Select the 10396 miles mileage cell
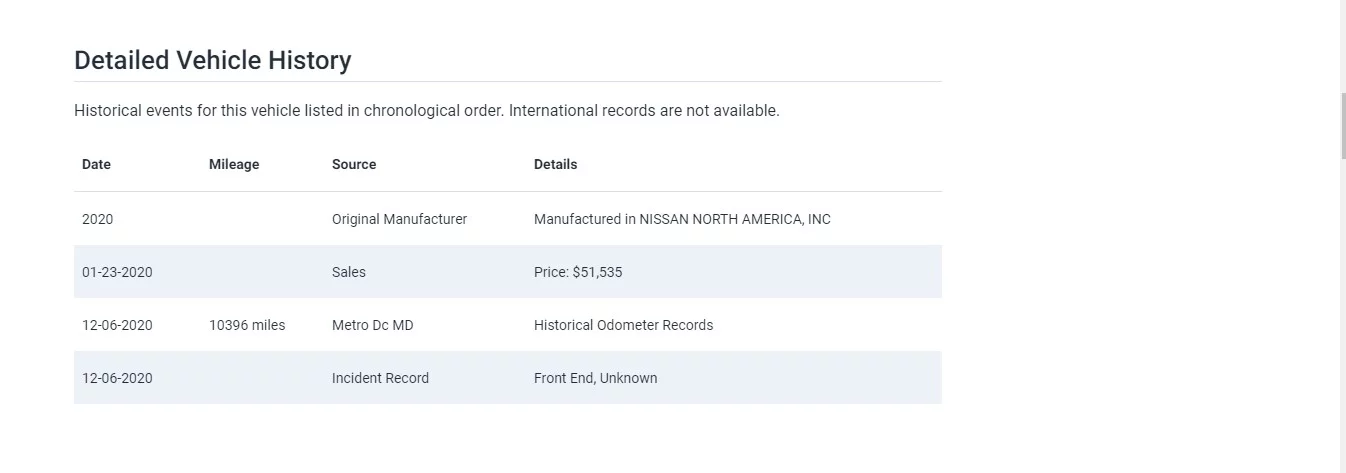Image resolution: width=1346 pixels, height=473 pixels. 247,325
